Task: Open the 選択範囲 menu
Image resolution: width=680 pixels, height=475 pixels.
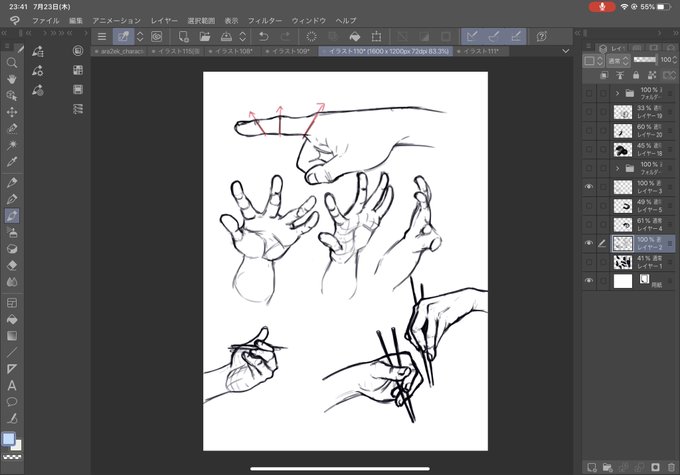Action: tap(201, 20)
